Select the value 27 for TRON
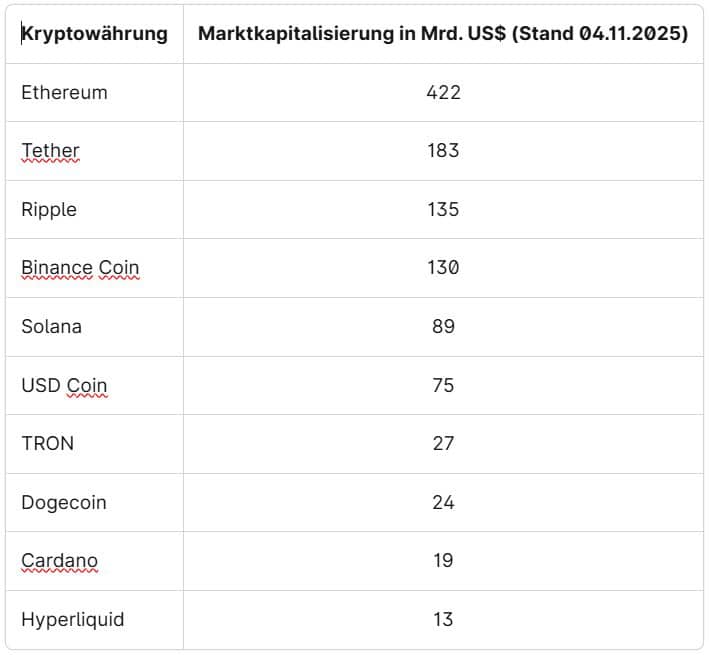This screenshot has height=655, width=709. (x=443, y=443)
